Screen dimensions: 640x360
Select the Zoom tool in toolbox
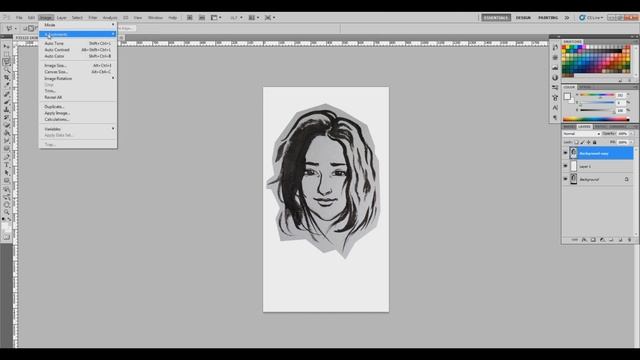pyautogui.click(x=7, y=212)
